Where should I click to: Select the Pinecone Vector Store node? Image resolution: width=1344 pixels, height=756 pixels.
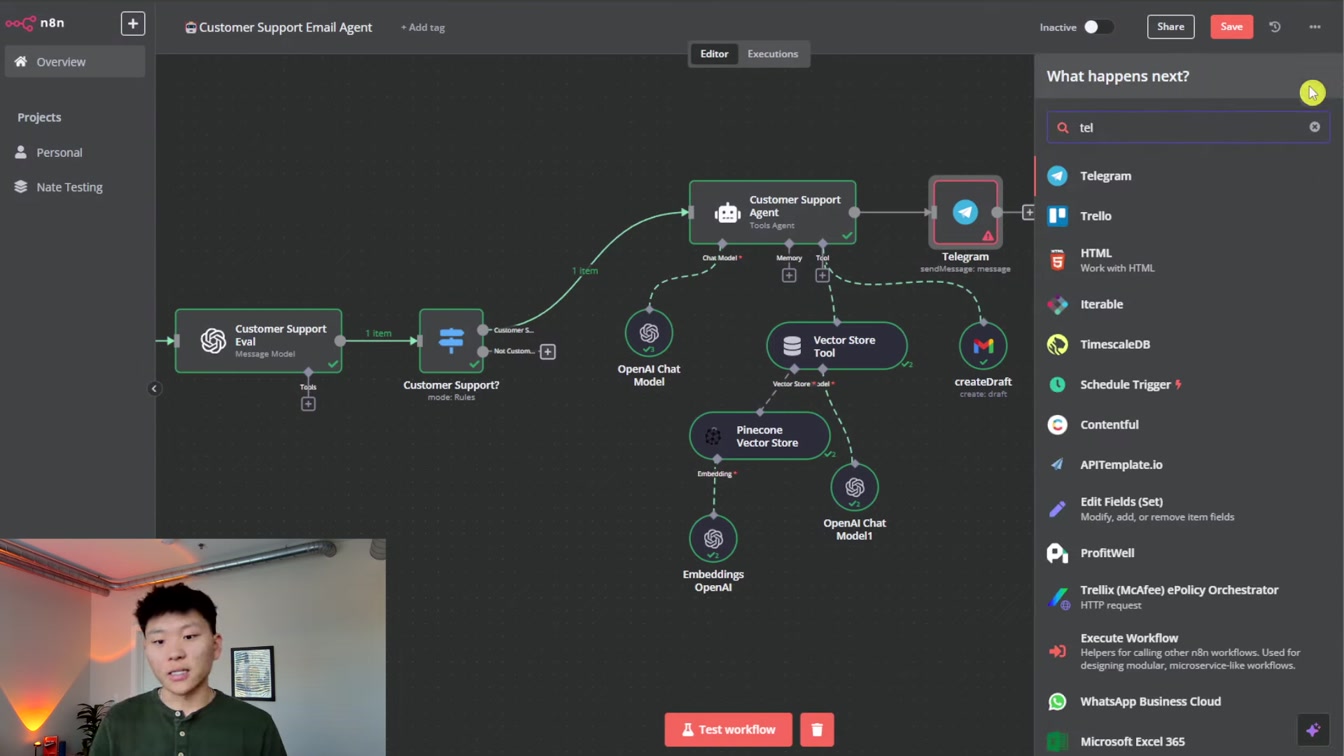(x=759, y=436)
